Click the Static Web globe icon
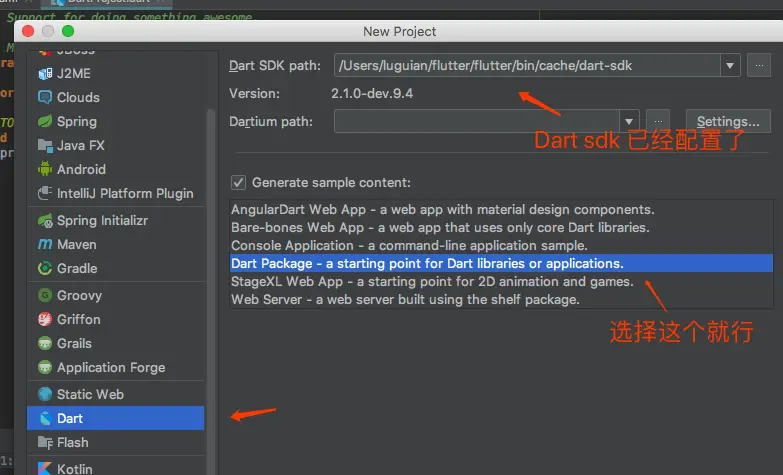Screen dimensions: 783x475 [45, 394]
